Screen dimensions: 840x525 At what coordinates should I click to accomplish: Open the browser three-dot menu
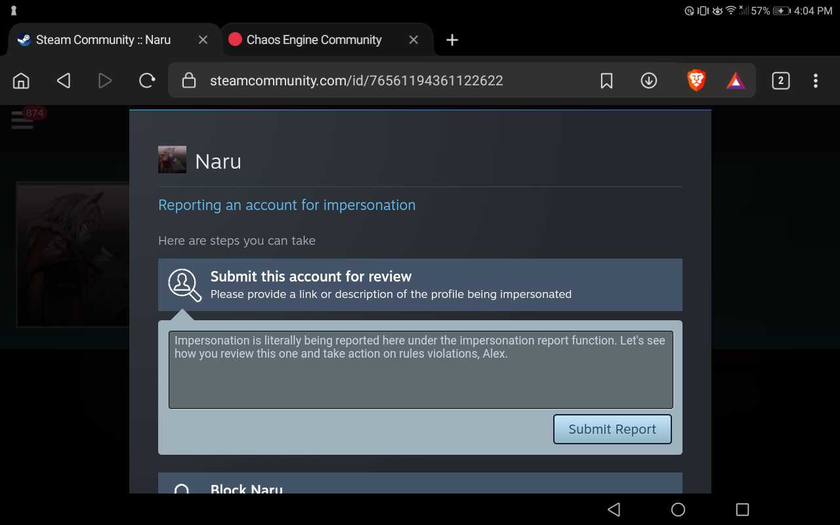pos(815,81)
